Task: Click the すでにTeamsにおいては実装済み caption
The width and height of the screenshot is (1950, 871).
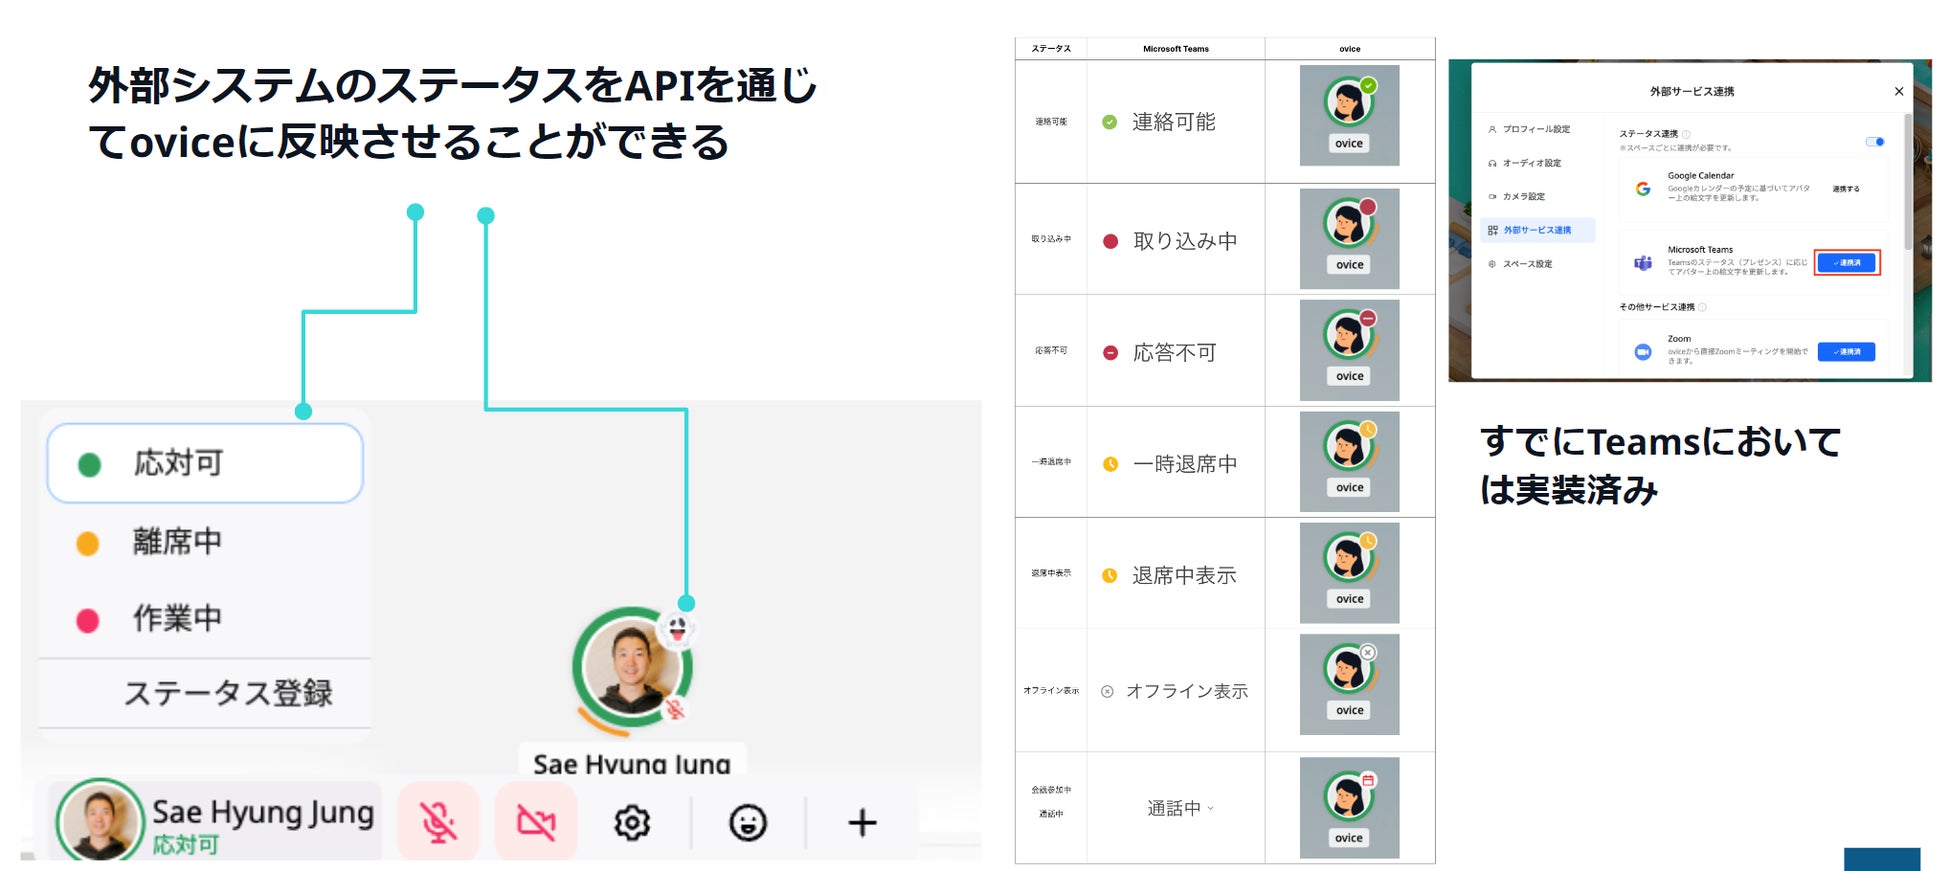Action: click(x=1660, y=466)
